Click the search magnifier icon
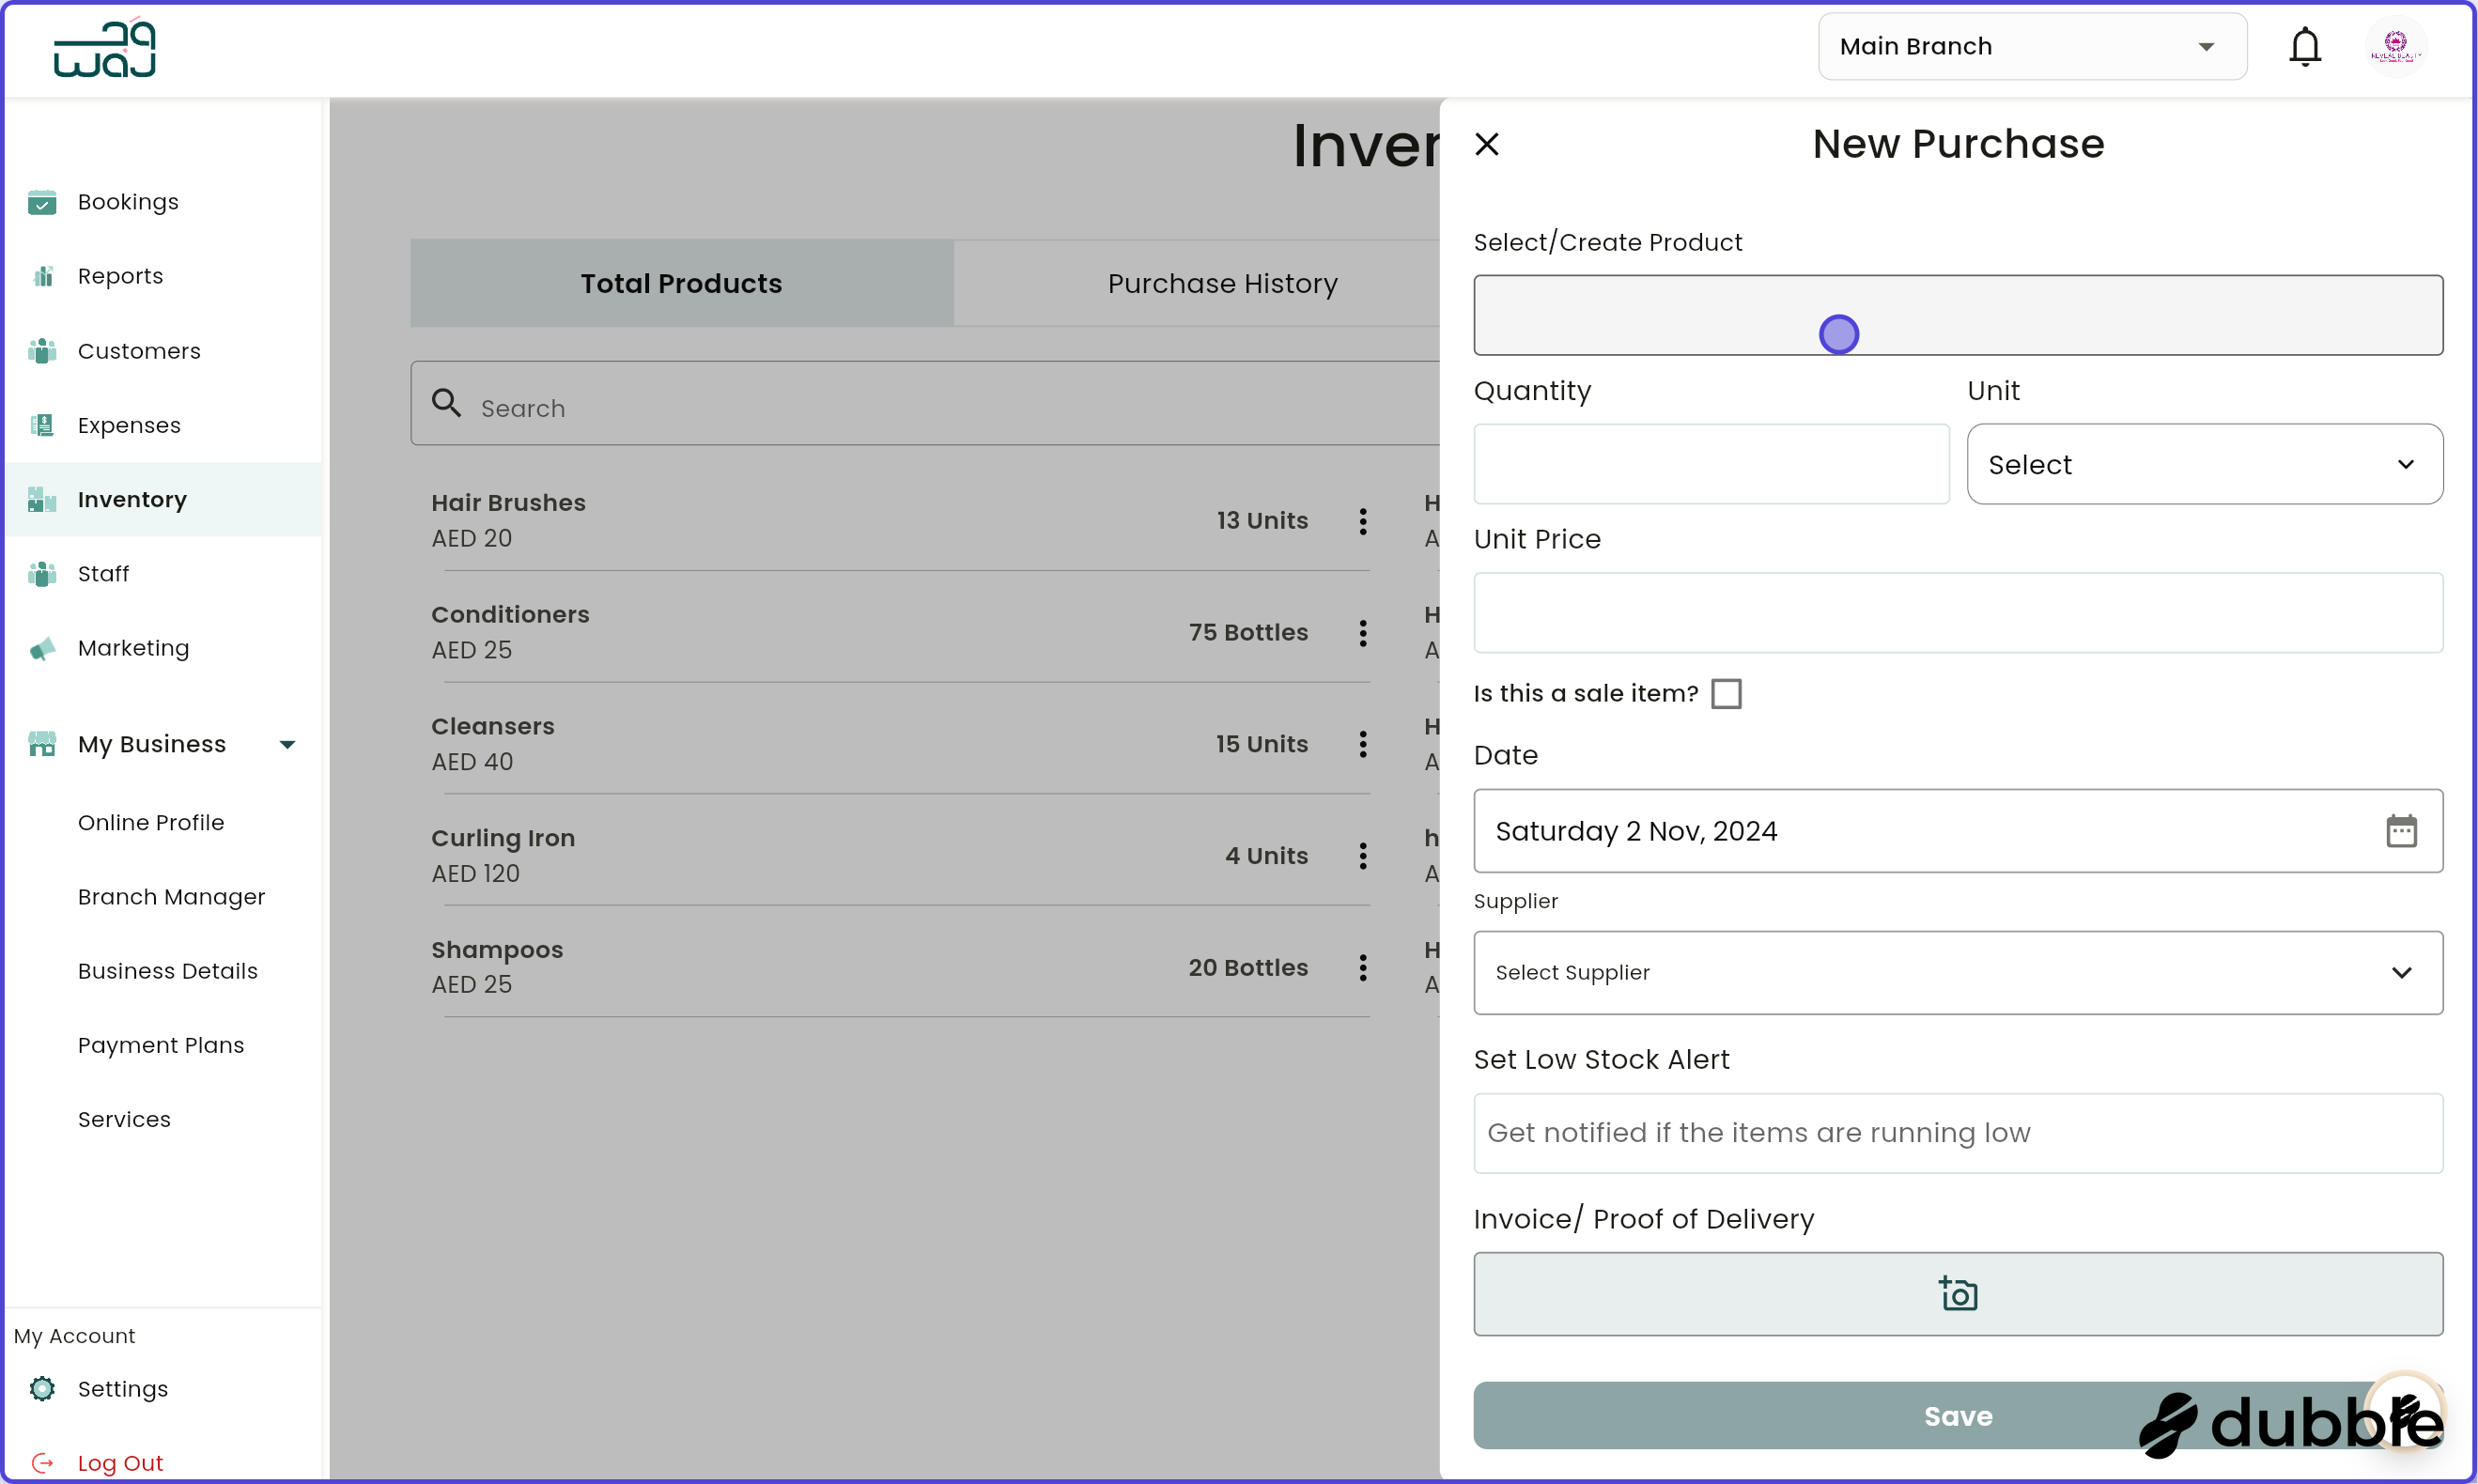Screen dimensions: 2478x1484 446,403
